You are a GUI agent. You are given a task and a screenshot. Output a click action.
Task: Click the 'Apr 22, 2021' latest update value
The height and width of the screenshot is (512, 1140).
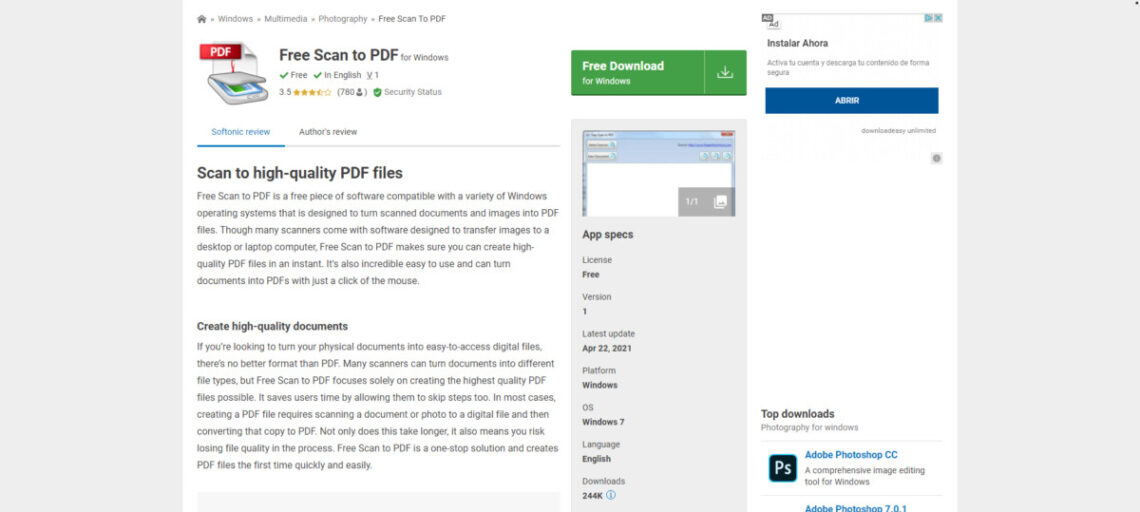(607, 348)
